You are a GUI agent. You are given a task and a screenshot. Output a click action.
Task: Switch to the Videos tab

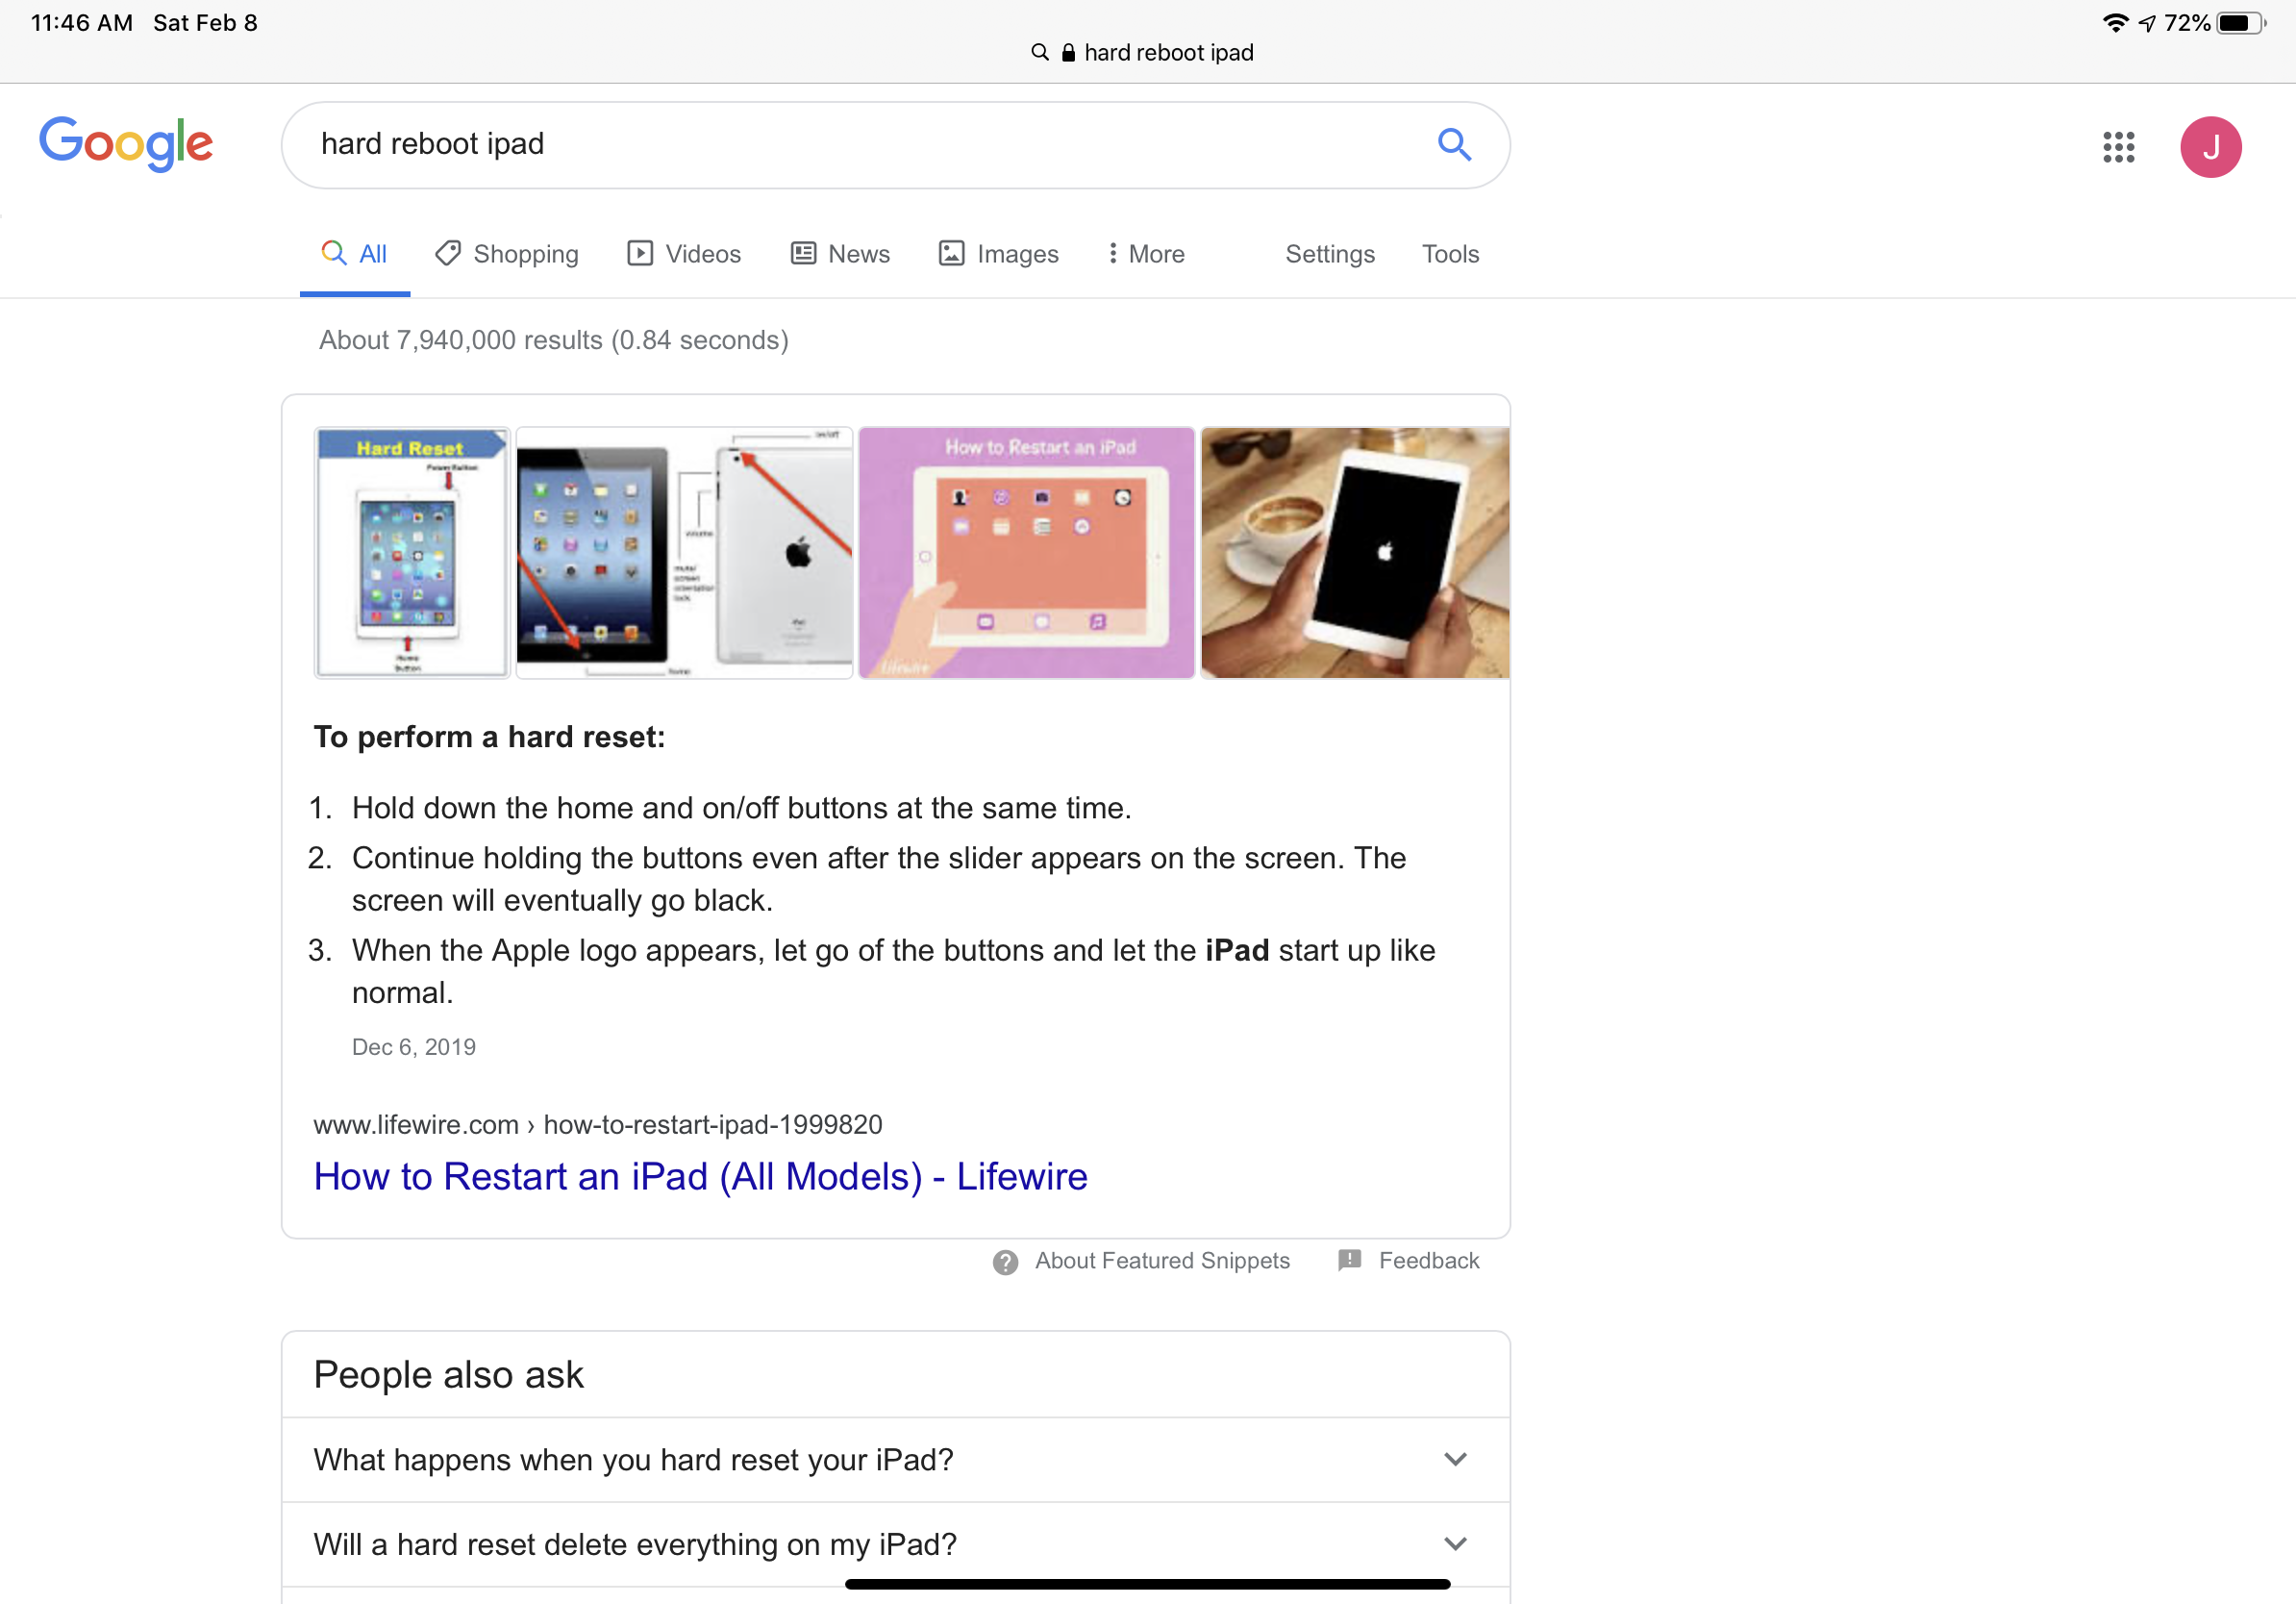coord(684,254)
